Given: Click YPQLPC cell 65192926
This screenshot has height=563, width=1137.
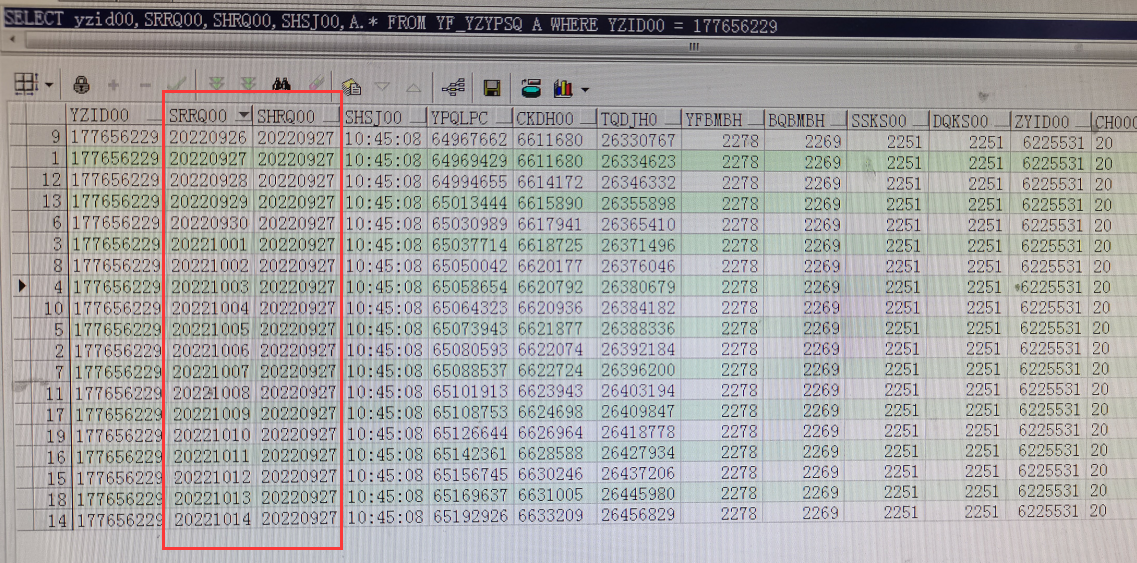Looking at the screenshot, I should [x=471, y=518].
